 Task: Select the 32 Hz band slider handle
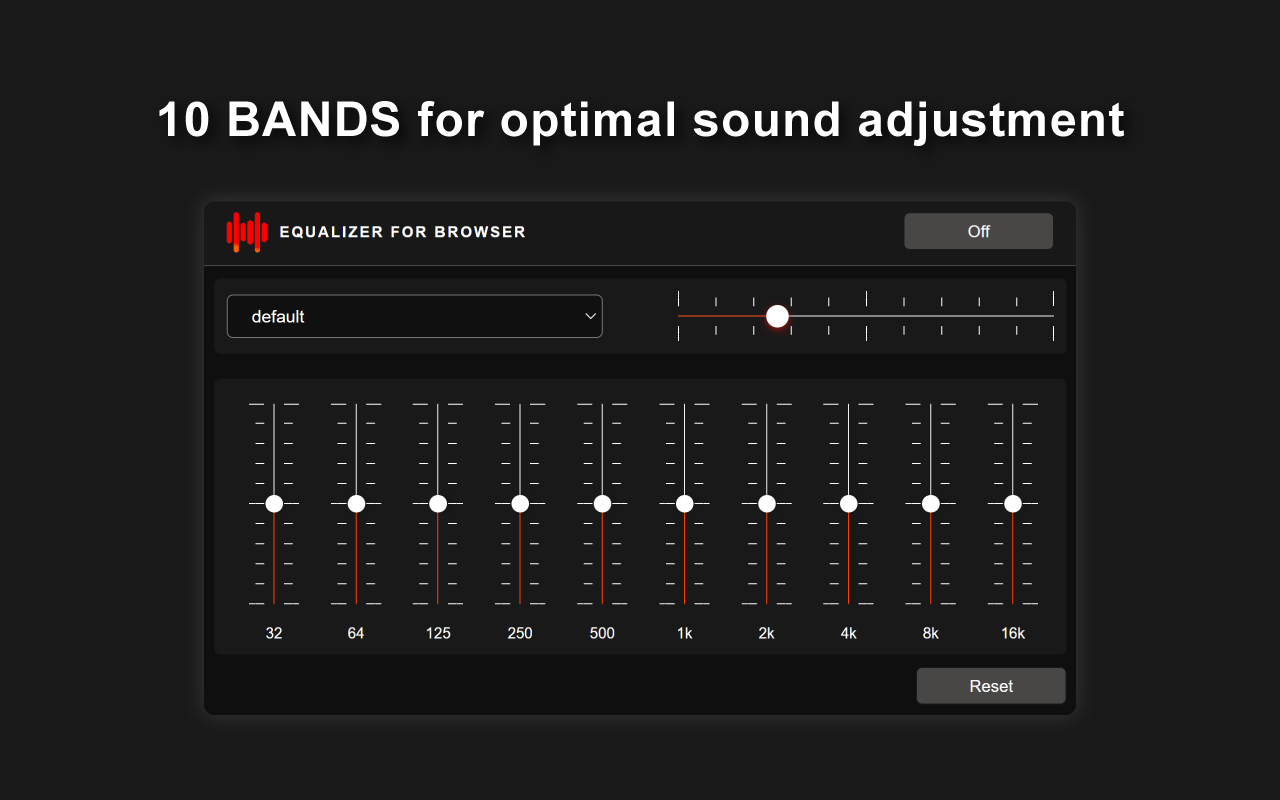pyautogui.click(x=274, y=504)
